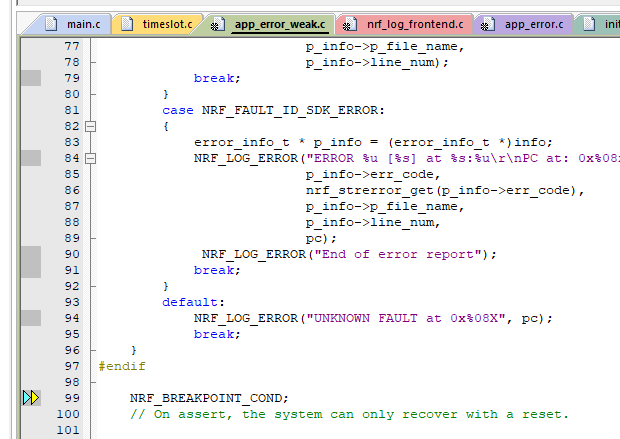This screenshot has height=439, width=620.
Task: Click the file icon on the app_error.c tab
Action: 488,24
